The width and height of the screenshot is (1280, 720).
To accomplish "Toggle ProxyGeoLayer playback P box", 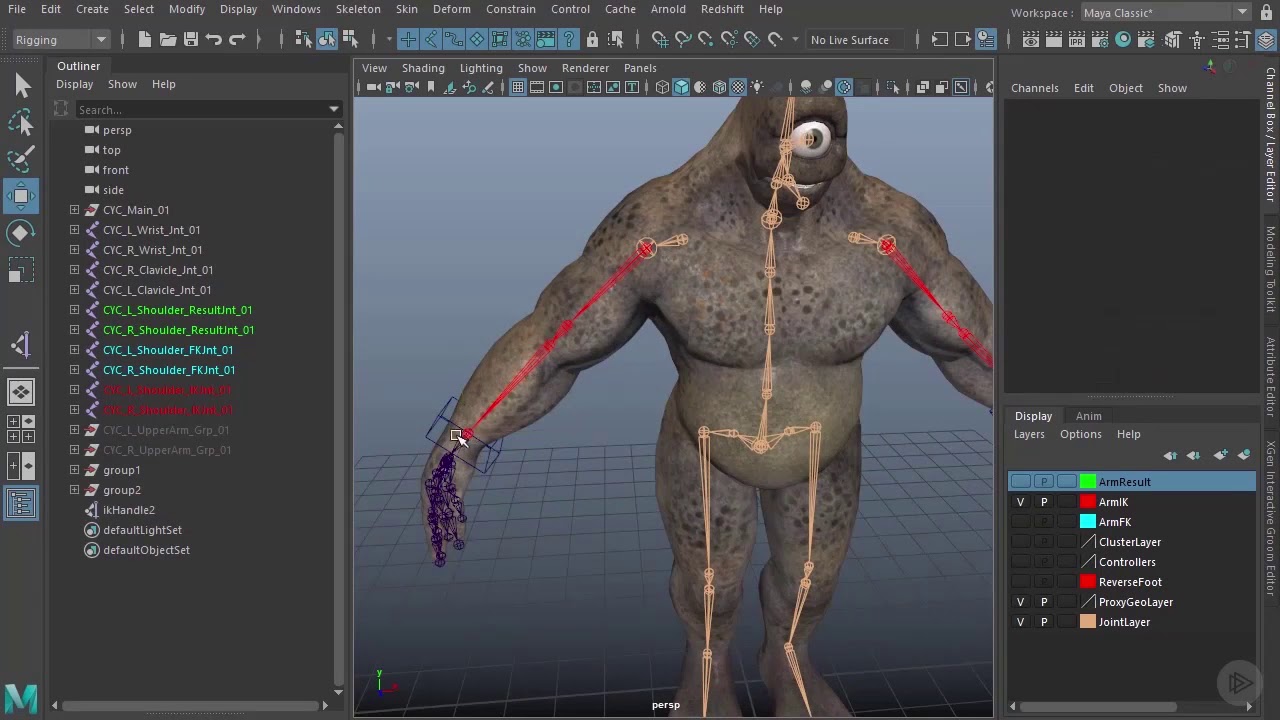I will click(1044, 602).
